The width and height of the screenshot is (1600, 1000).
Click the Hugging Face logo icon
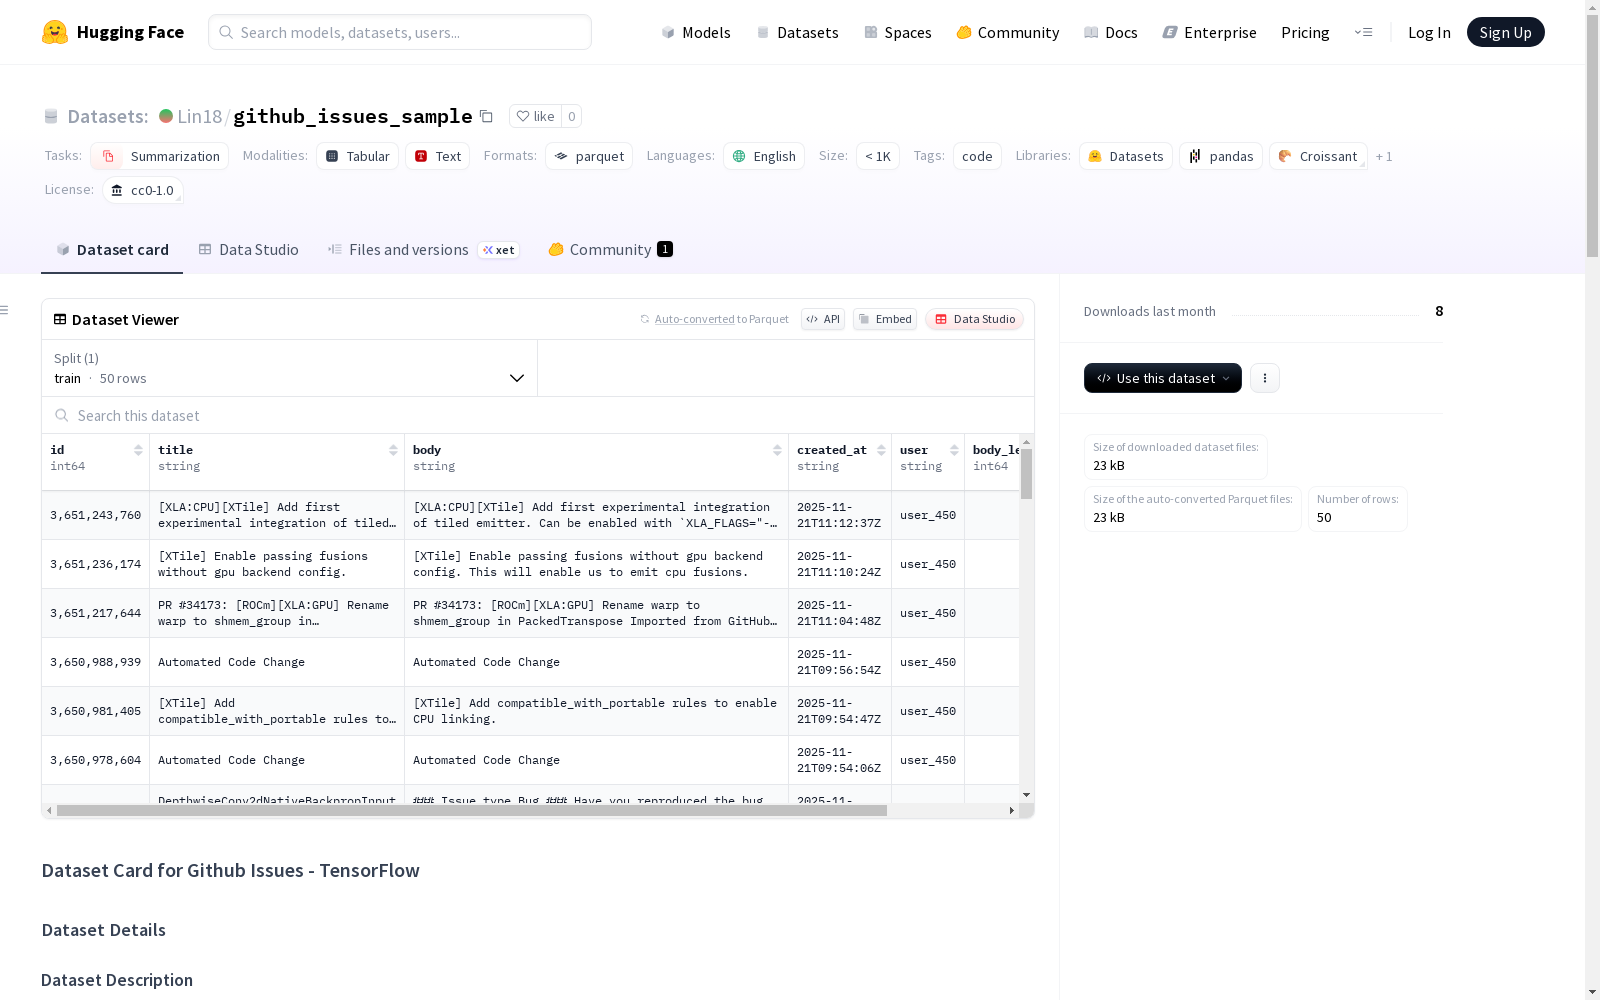pos(55,32)
